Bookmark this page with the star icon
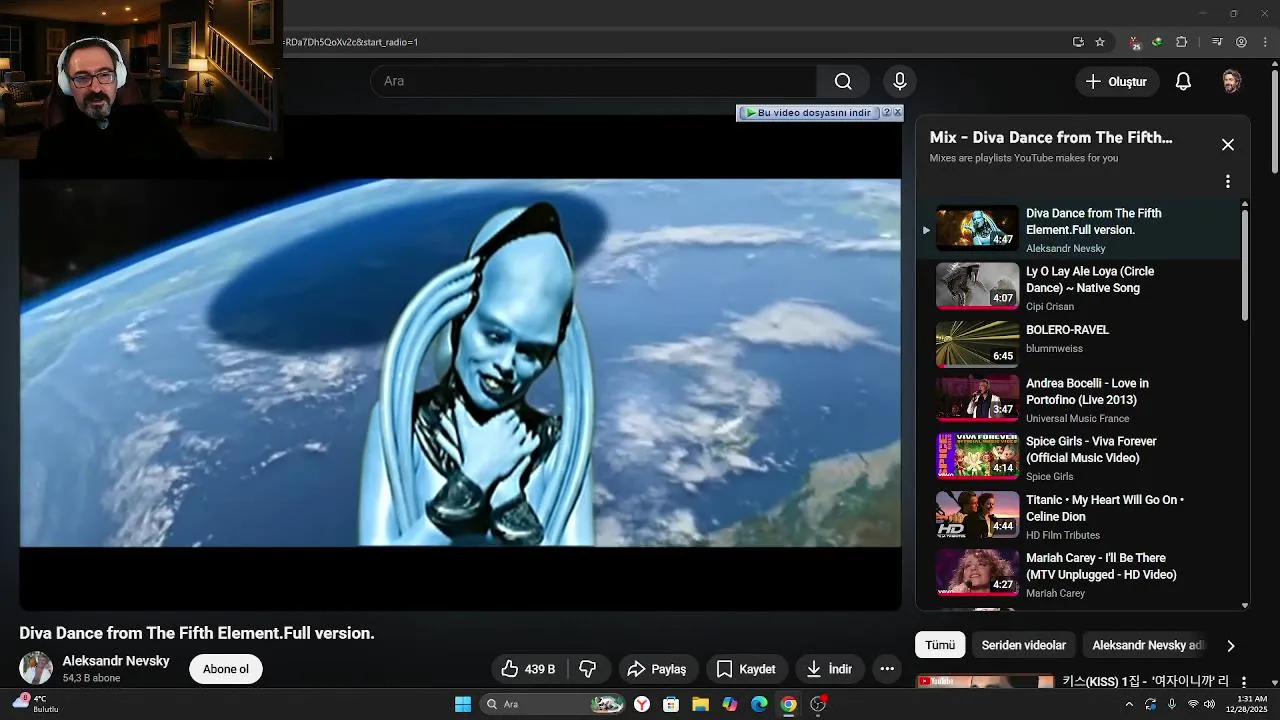The height and width of the screenshot is (720, 1280). (x=1100, y=42)
